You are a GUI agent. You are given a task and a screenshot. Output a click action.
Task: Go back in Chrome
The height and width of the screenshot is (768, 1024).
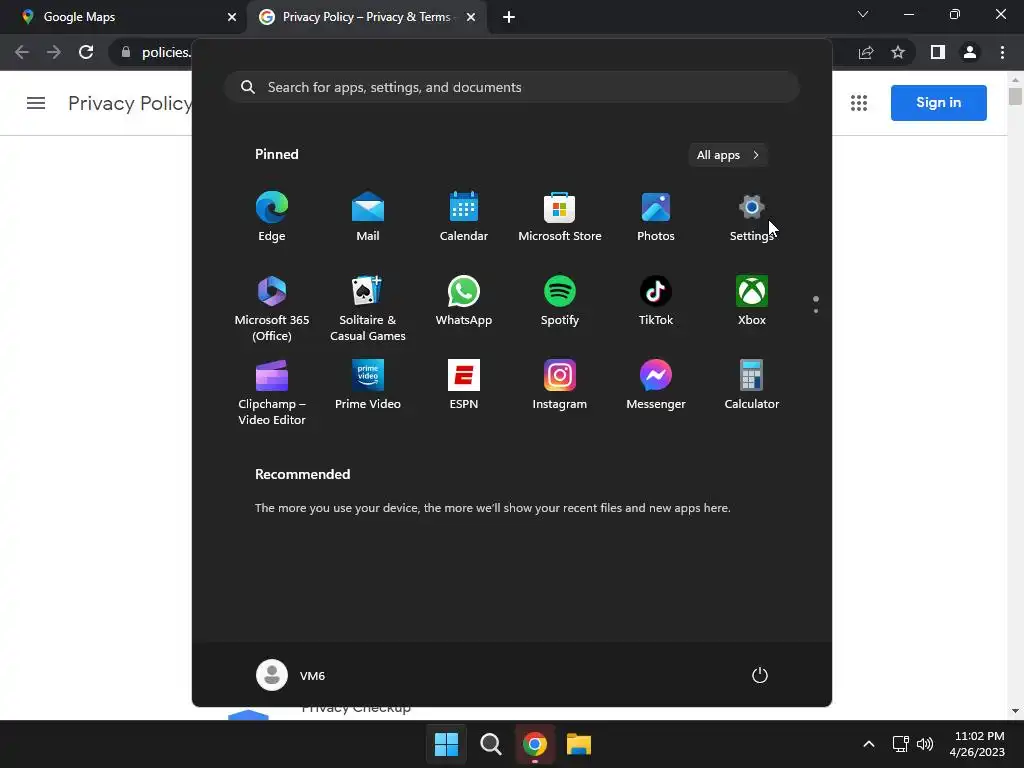coord(22,52)
